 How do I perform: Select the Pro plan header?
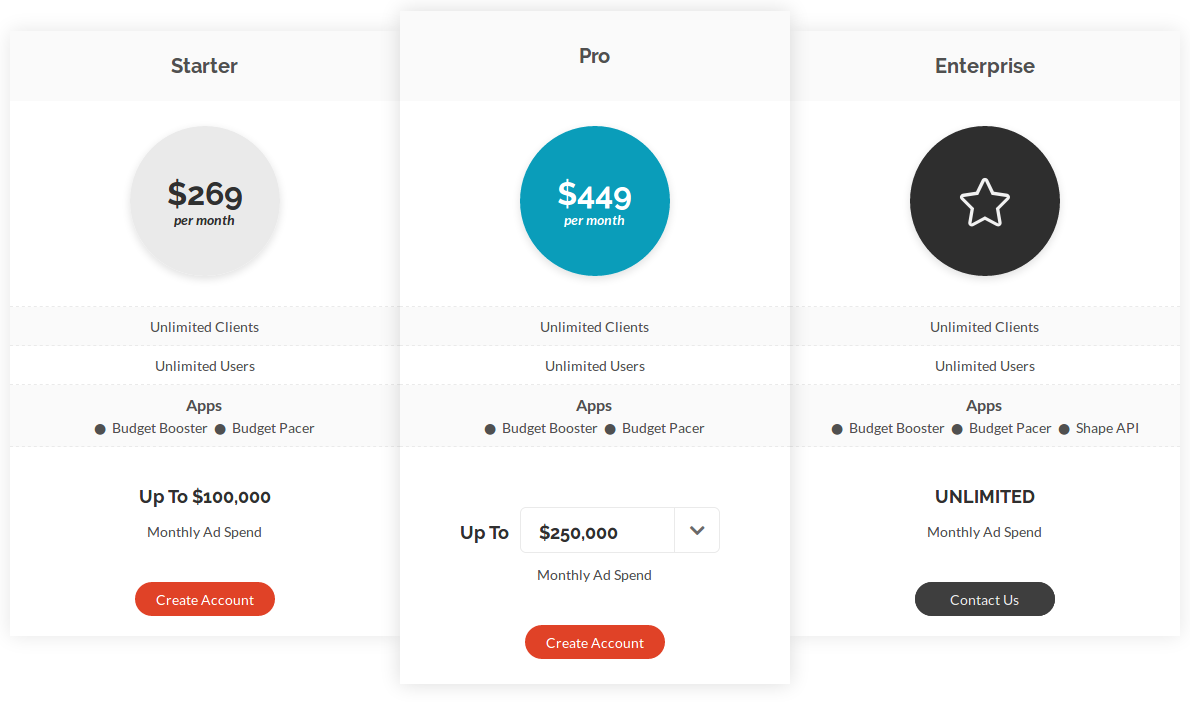(594, 56)
